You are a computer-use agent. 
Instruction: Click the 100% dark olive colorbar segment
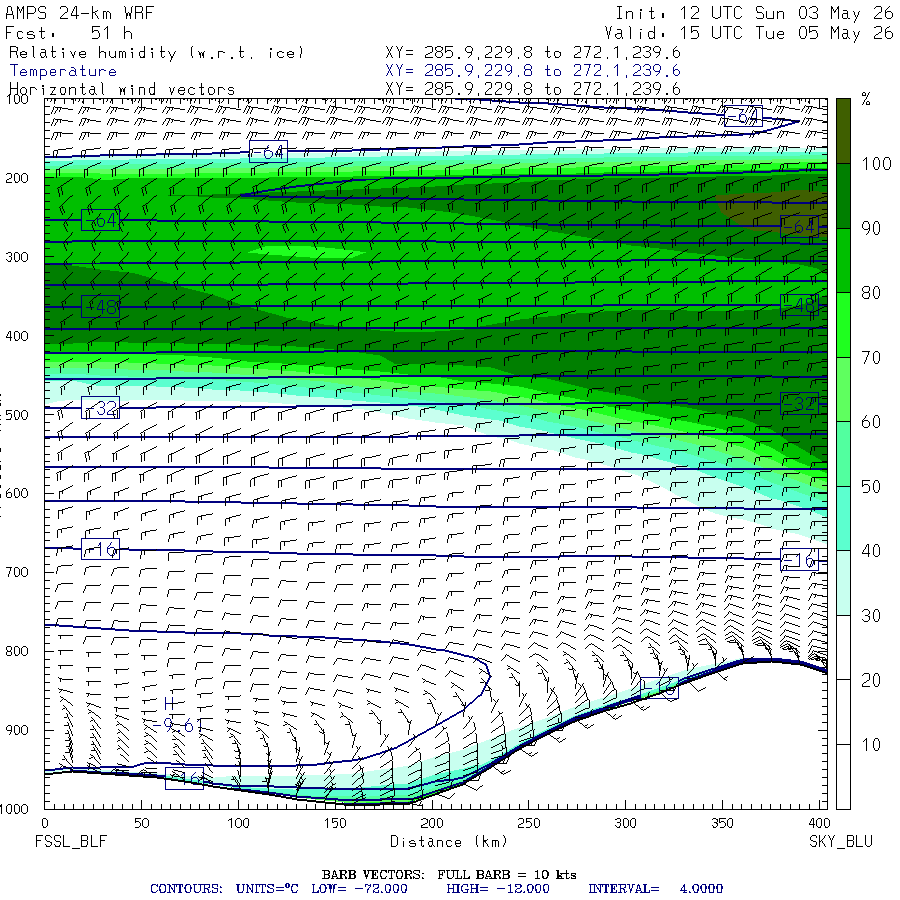(843, 131)
